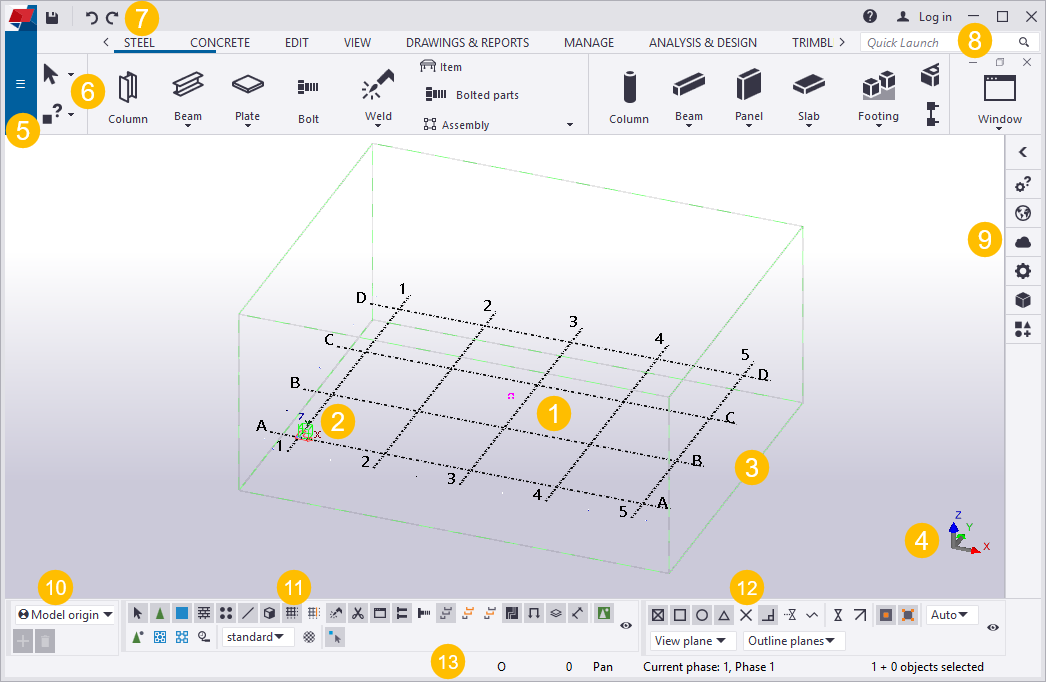Undo the last action
This screenshot has height=682, width=1046.
91,18
